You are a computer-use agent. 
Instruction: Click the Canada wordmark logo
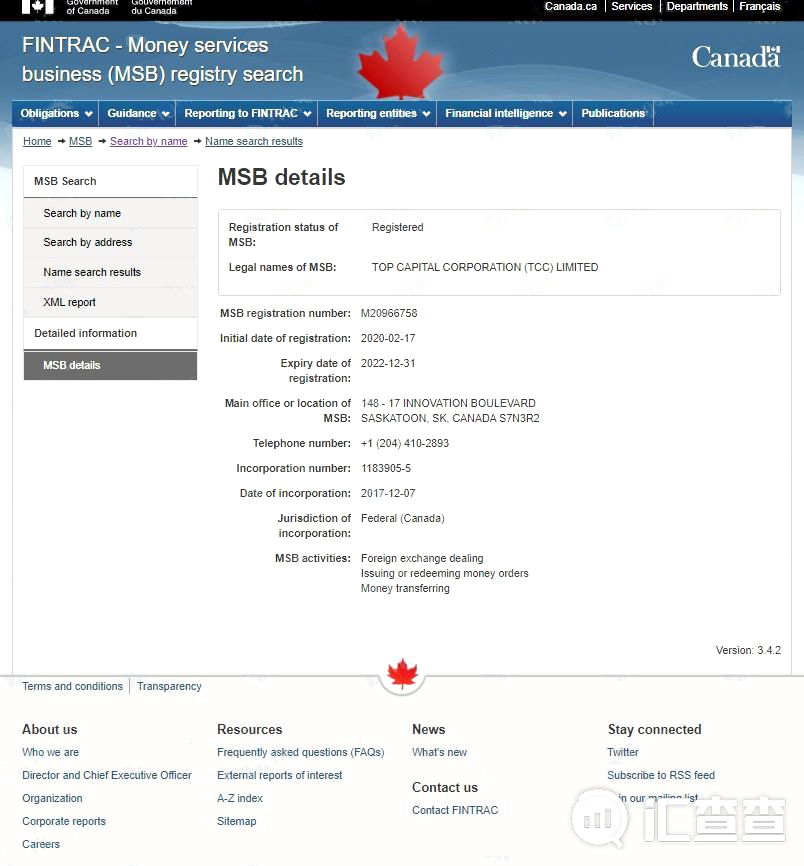(x=736, y=57)
